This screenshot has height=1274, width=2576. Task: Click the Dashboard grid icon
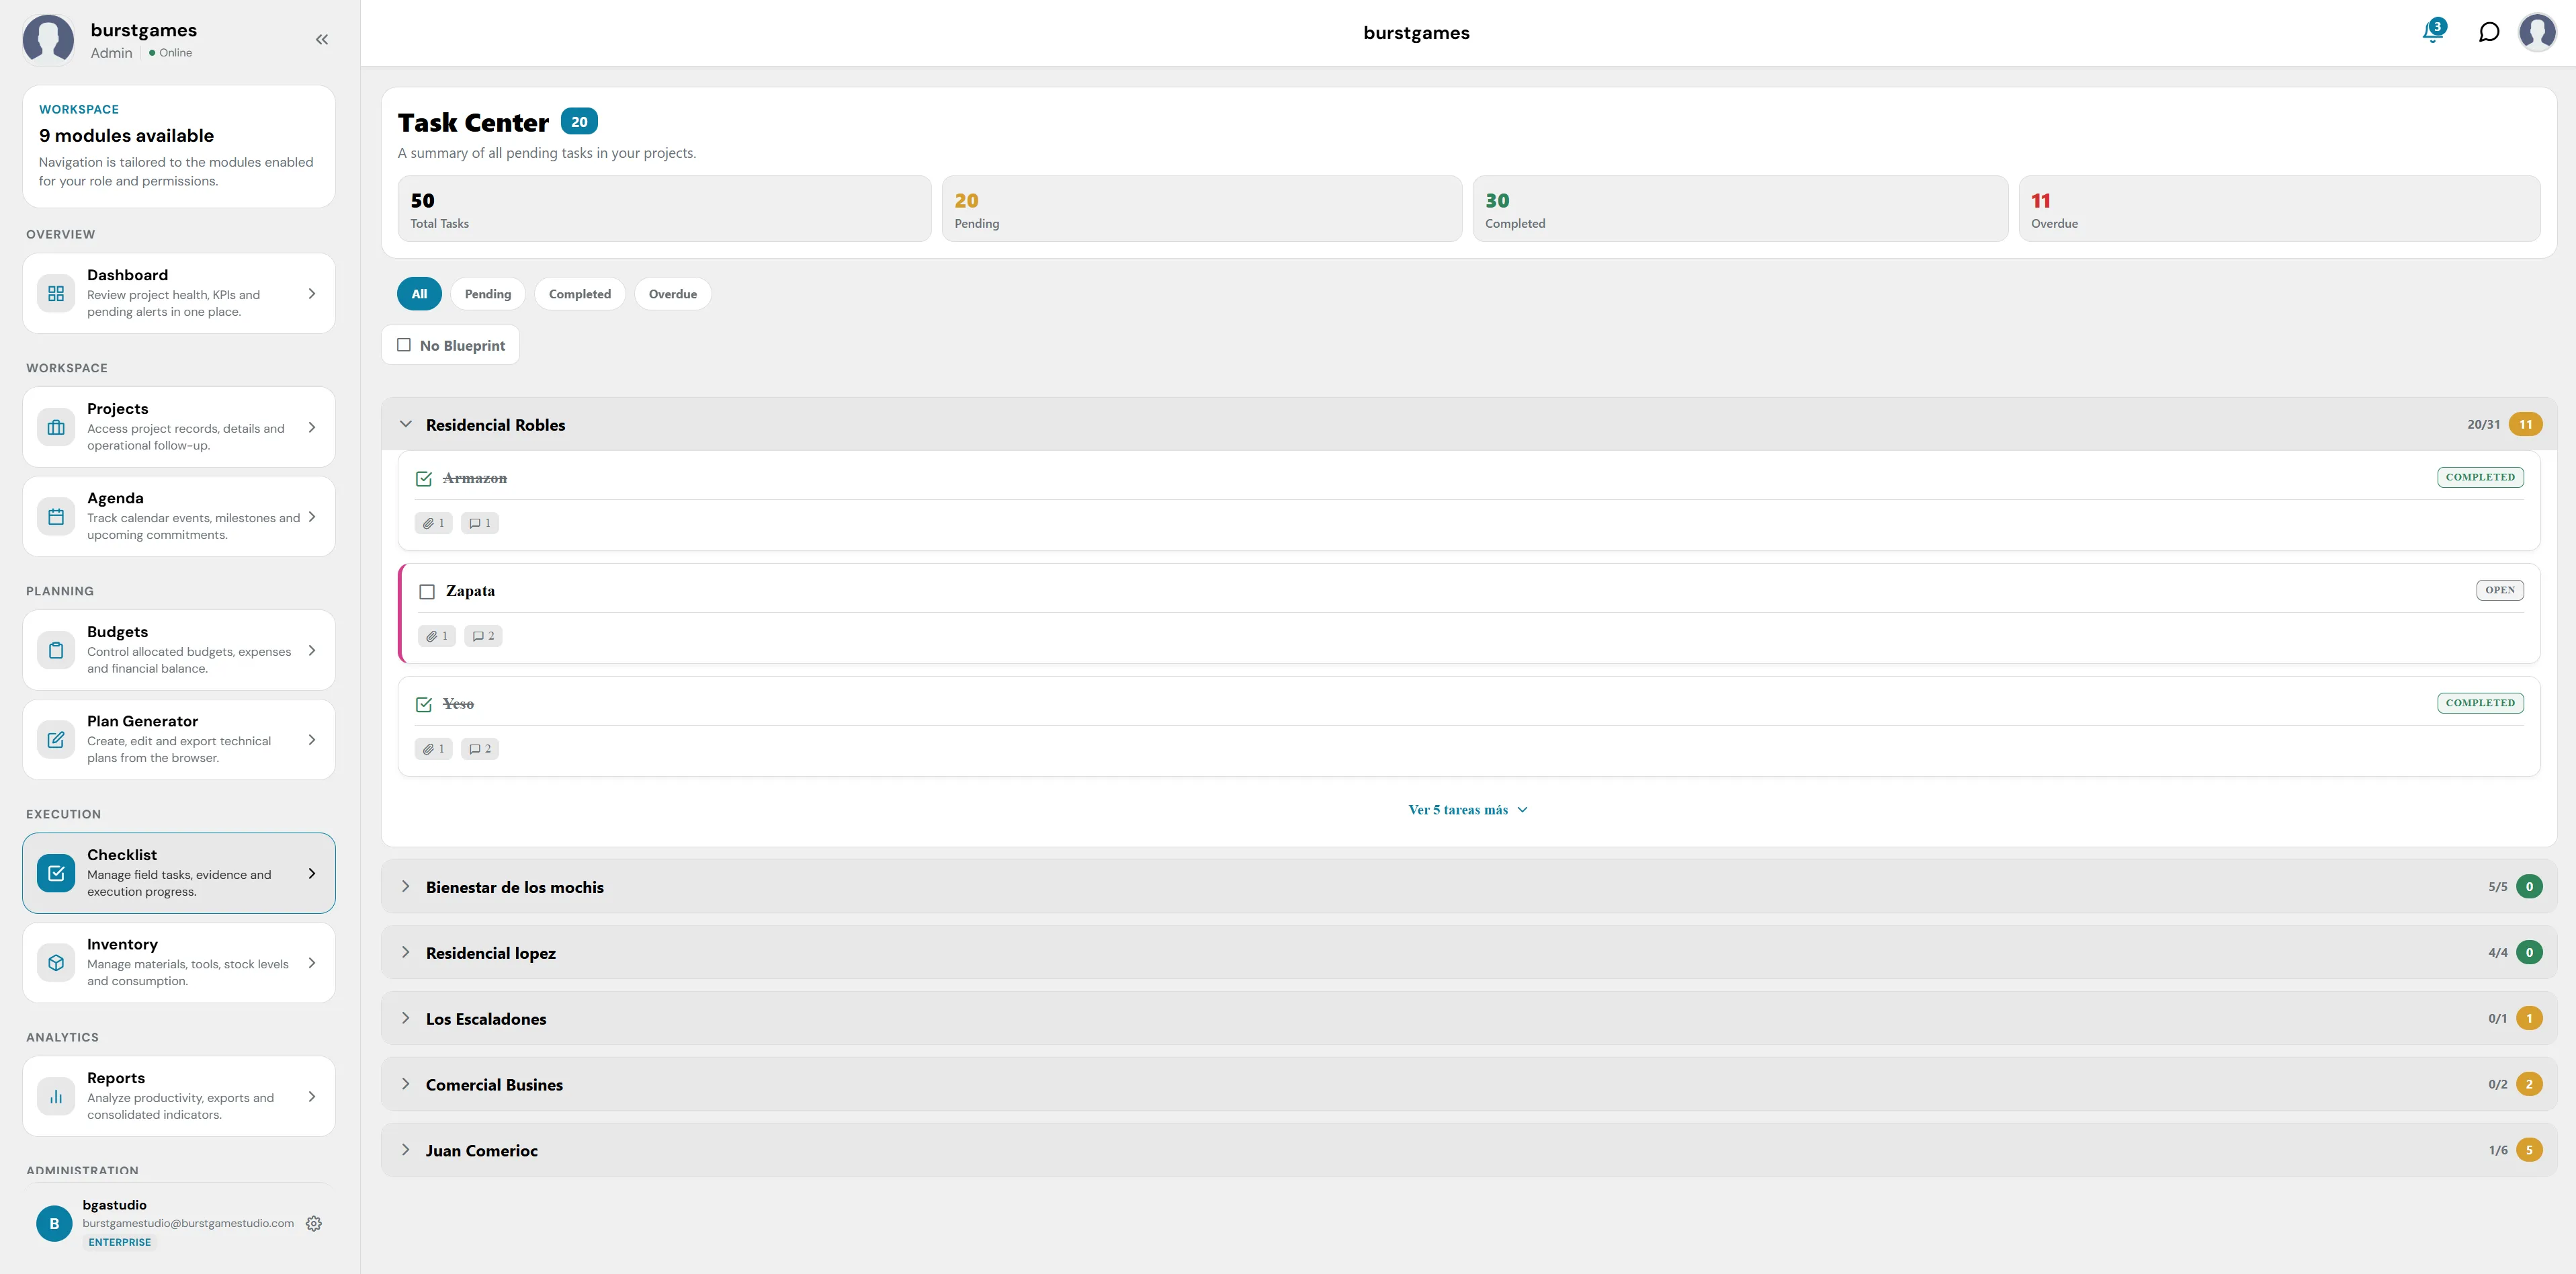56,293
